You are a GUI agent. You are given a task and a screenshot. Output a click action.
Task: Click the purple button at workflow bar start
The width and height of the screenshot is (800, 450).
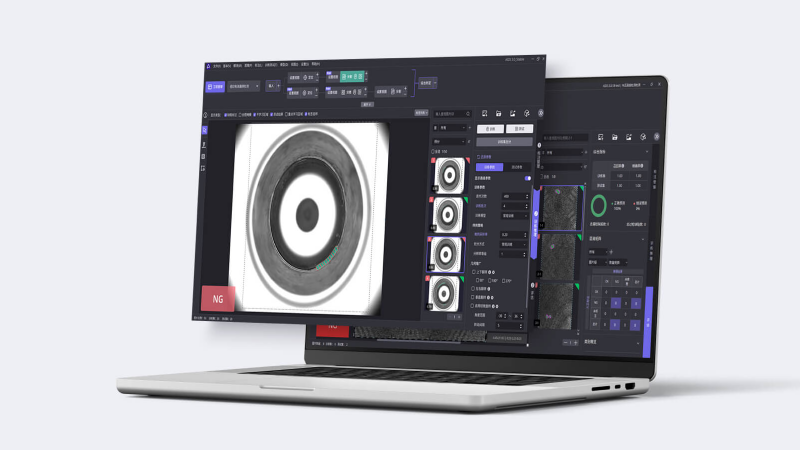pyautogui.click(x=214, y=86)
